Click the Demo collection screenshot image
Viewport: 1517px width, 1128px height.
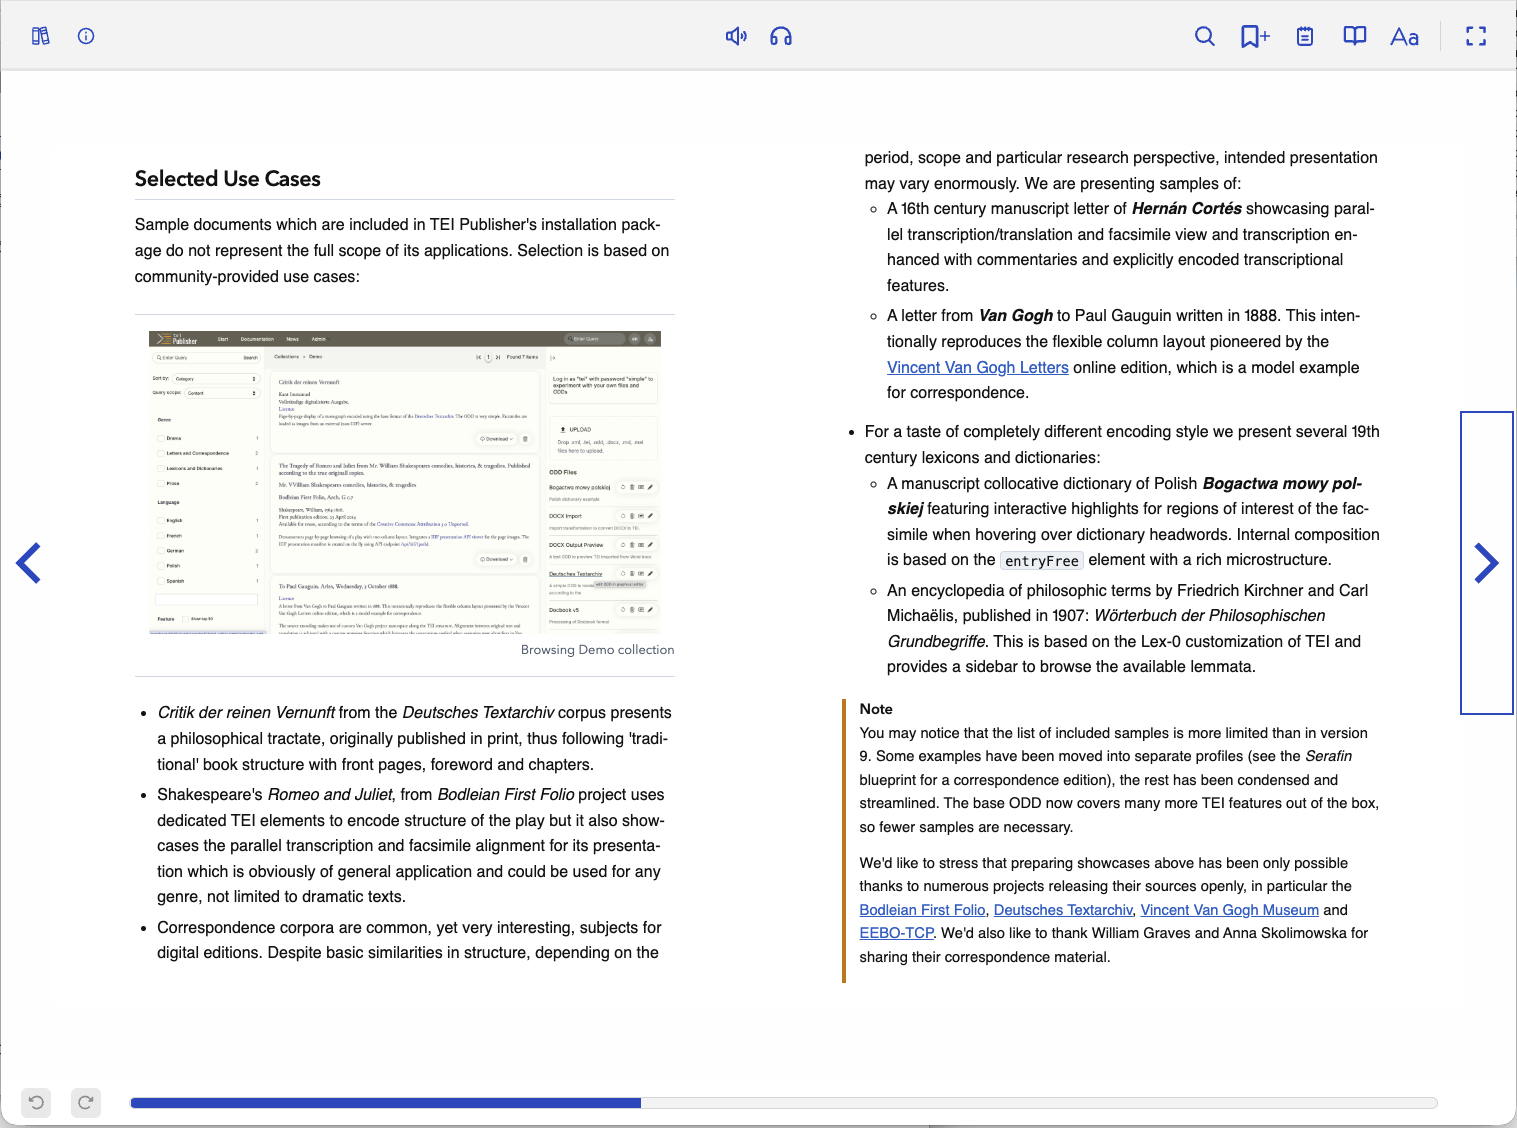405,483
